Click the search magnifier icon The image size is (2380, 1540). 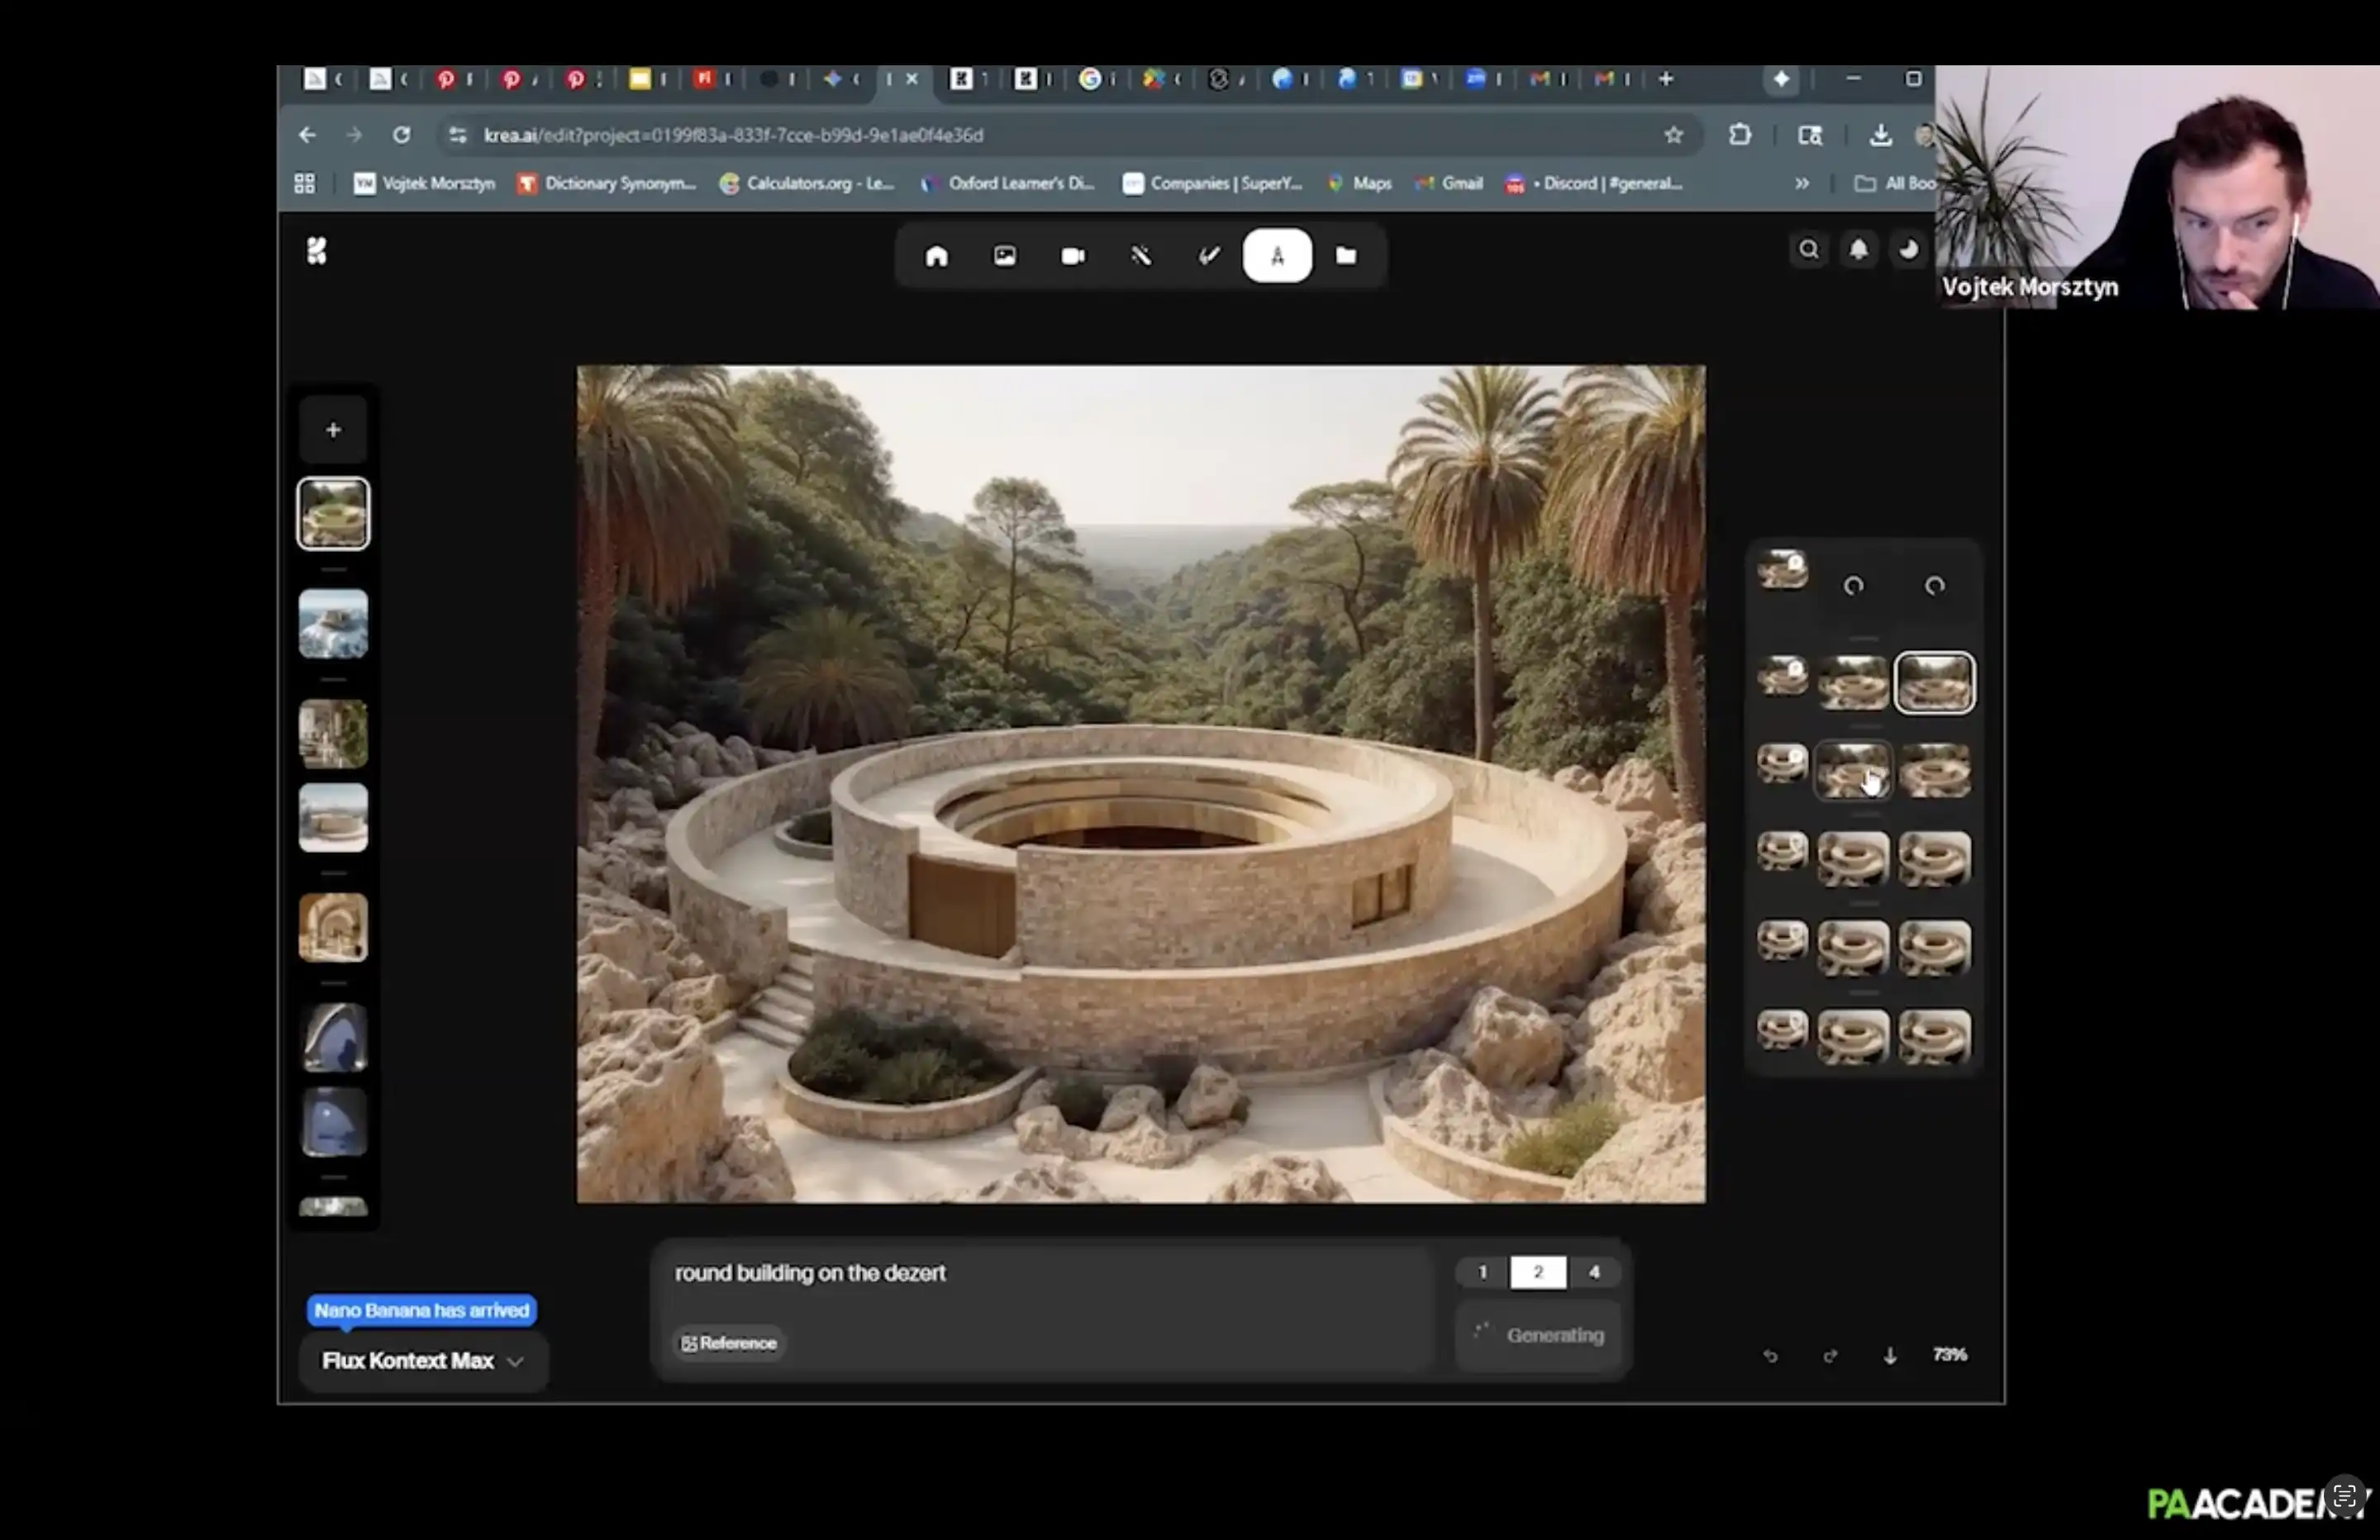(1808, 250)
